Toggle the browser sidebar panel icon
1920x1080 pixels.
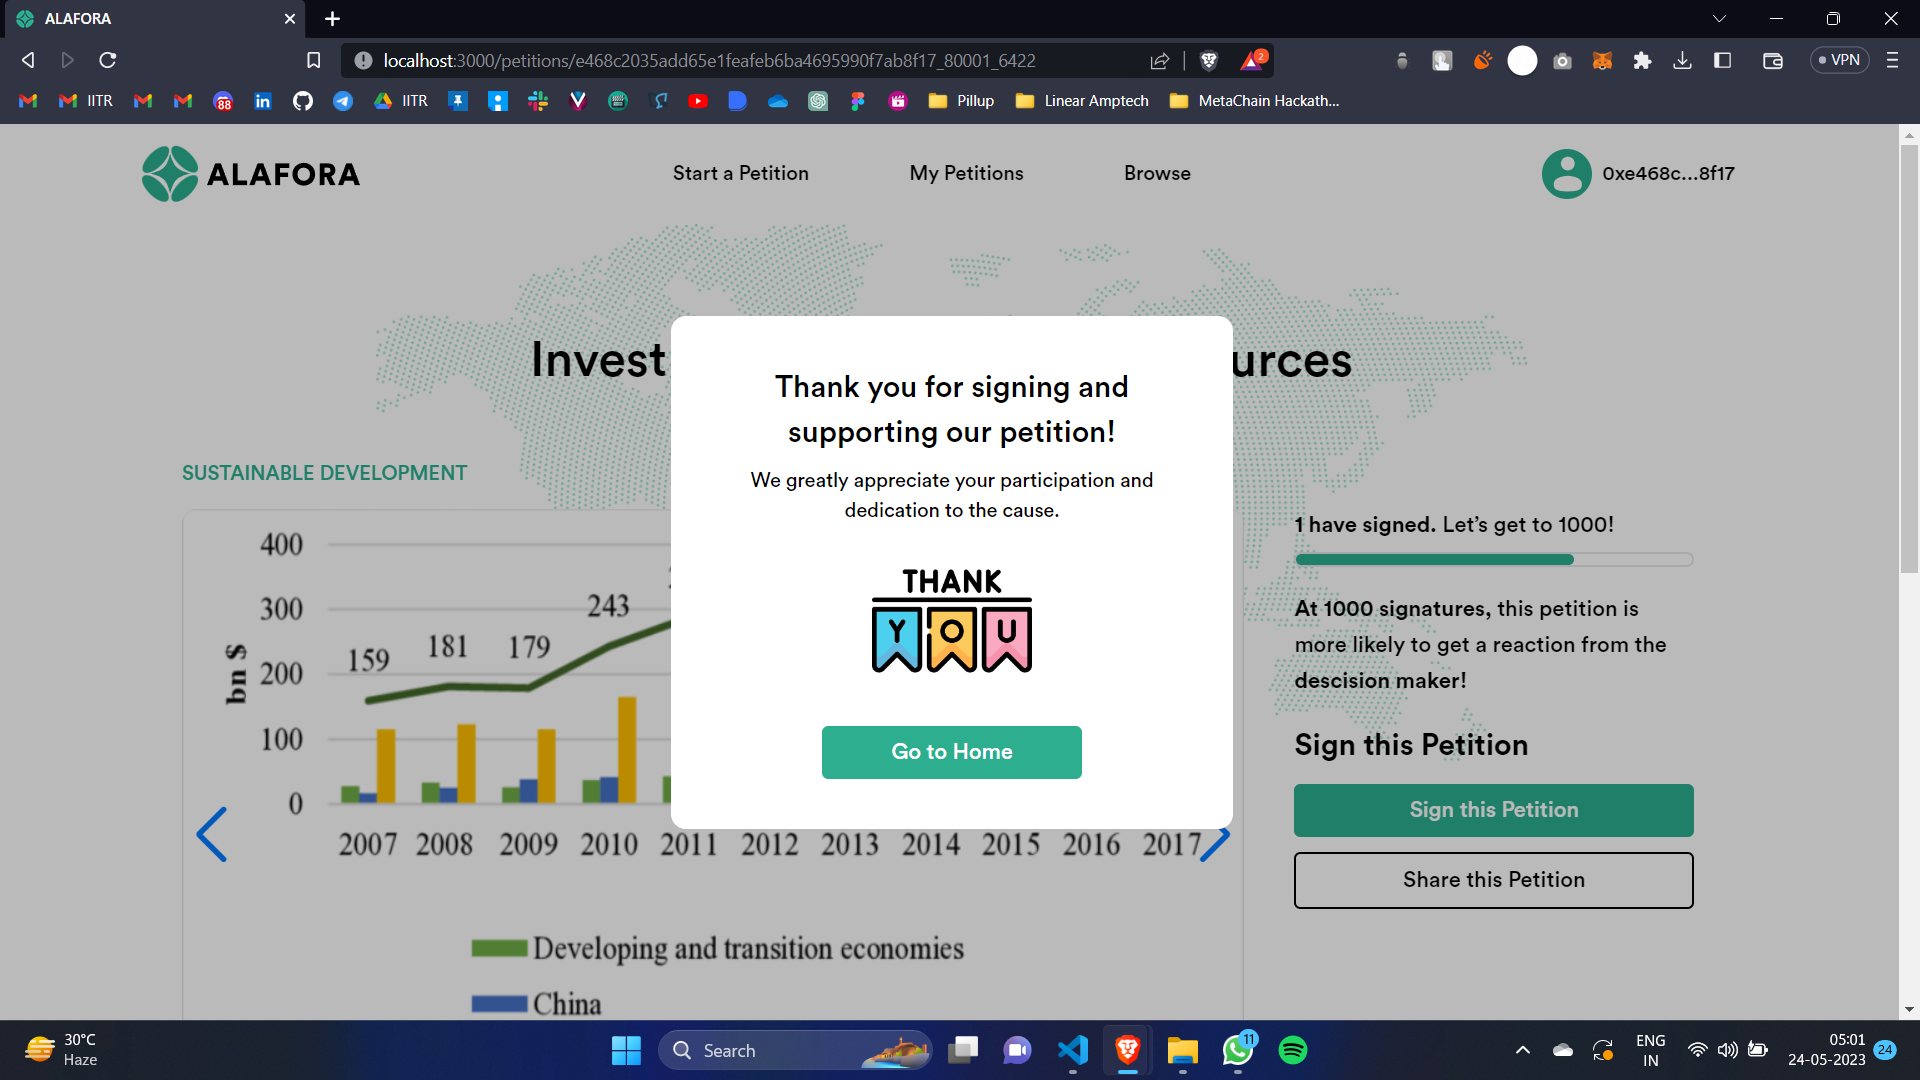[1722, 61]
